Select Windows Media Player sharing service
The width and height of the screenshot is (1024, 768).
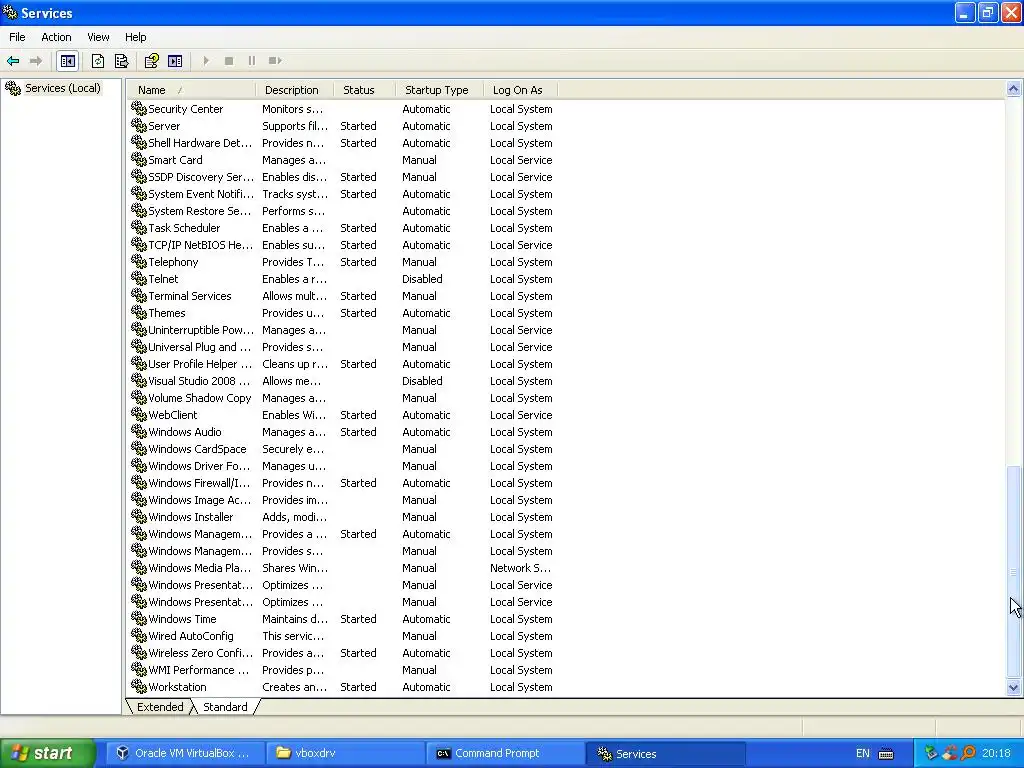(x=343, y=568)
